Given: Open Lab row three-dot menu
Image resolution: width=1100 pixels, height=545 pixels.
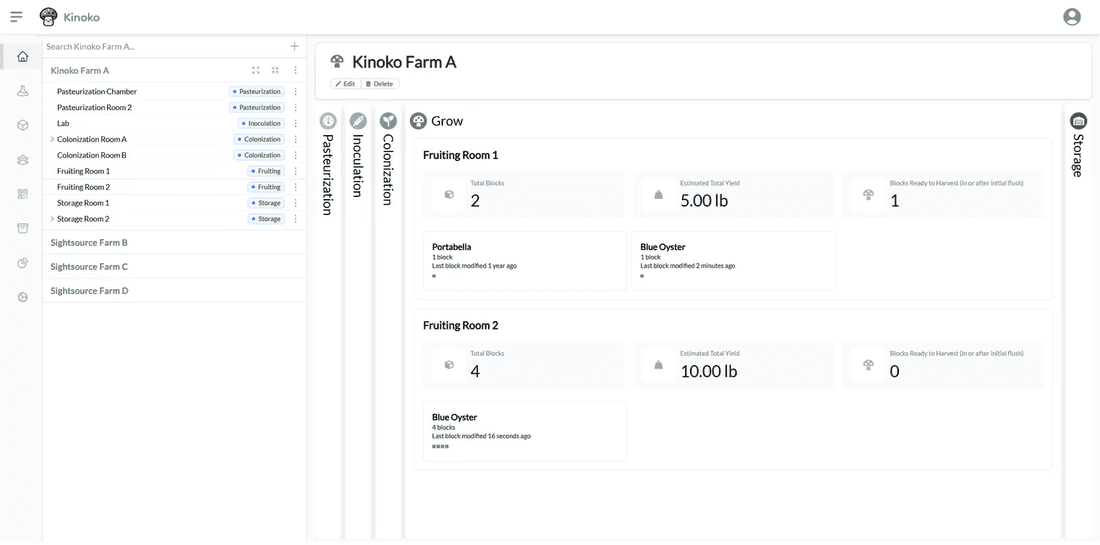Looking at the screenshot, I should (x=295, y=123).
